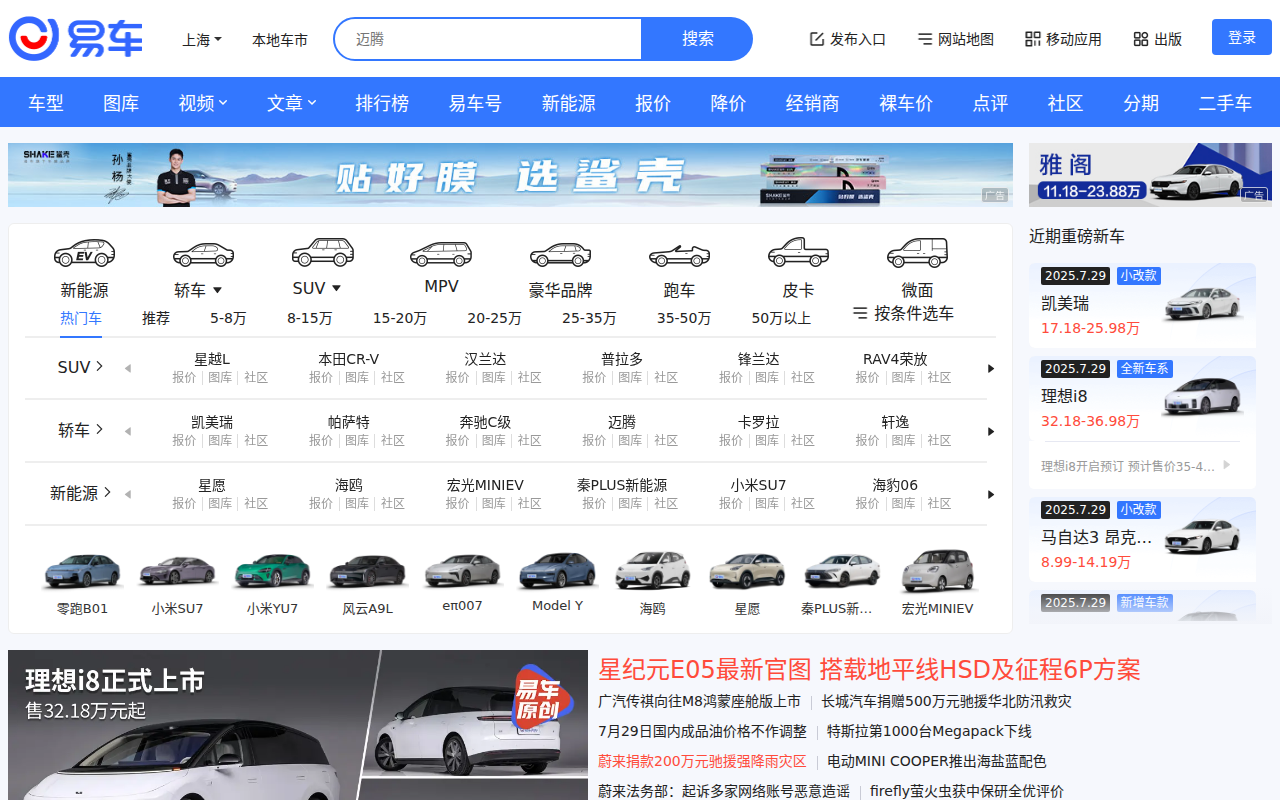Go to 新能源 in the blue navigation bar
The width and height of the screenshot is (1280, 800).
point(569,103)
